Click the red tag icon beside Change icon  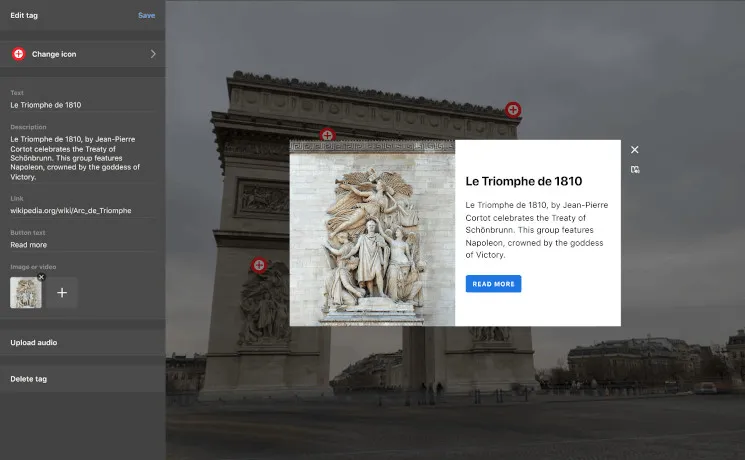(18, 54)
